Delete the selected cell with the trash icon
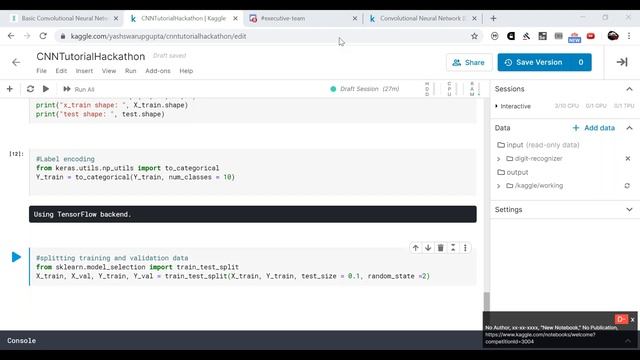 (440, 248)
